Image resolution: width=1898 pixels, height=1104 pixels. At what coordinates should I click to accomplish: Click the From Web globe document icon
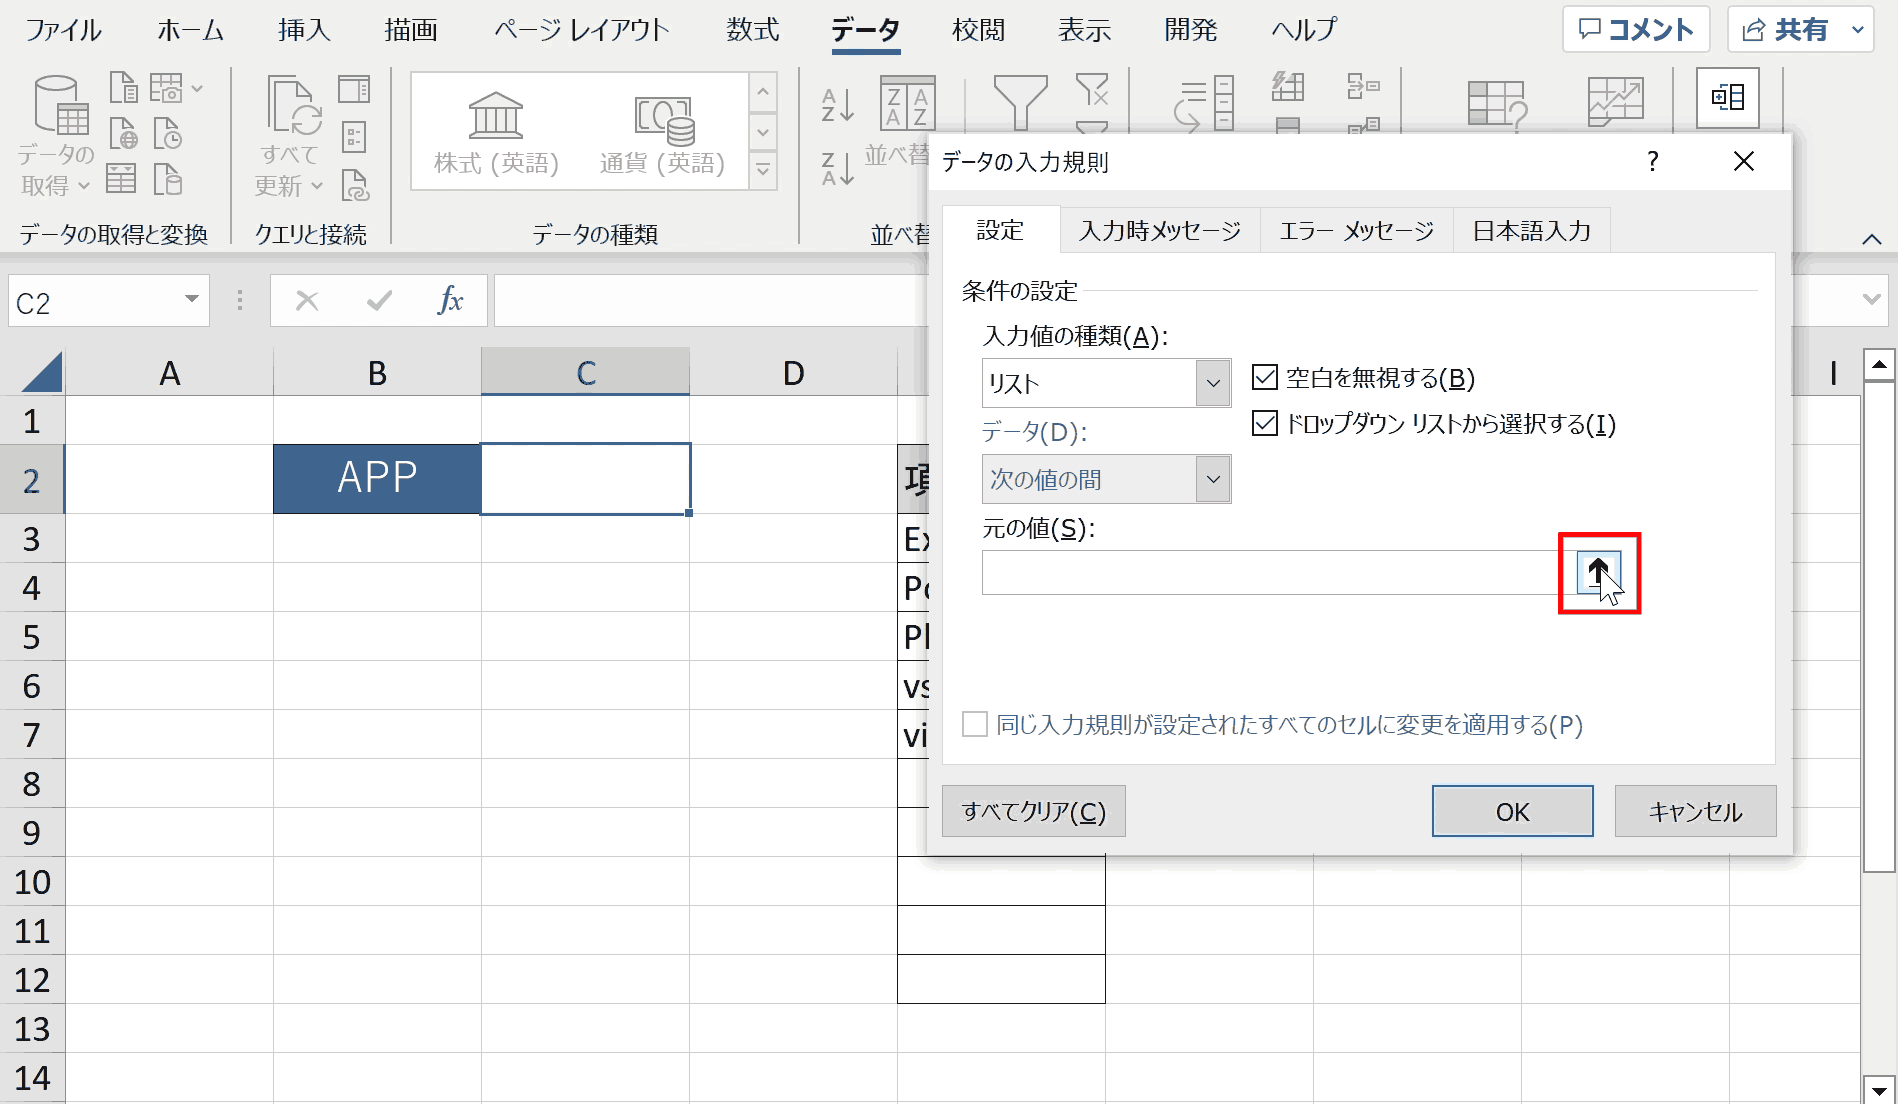tap(123, 134)
